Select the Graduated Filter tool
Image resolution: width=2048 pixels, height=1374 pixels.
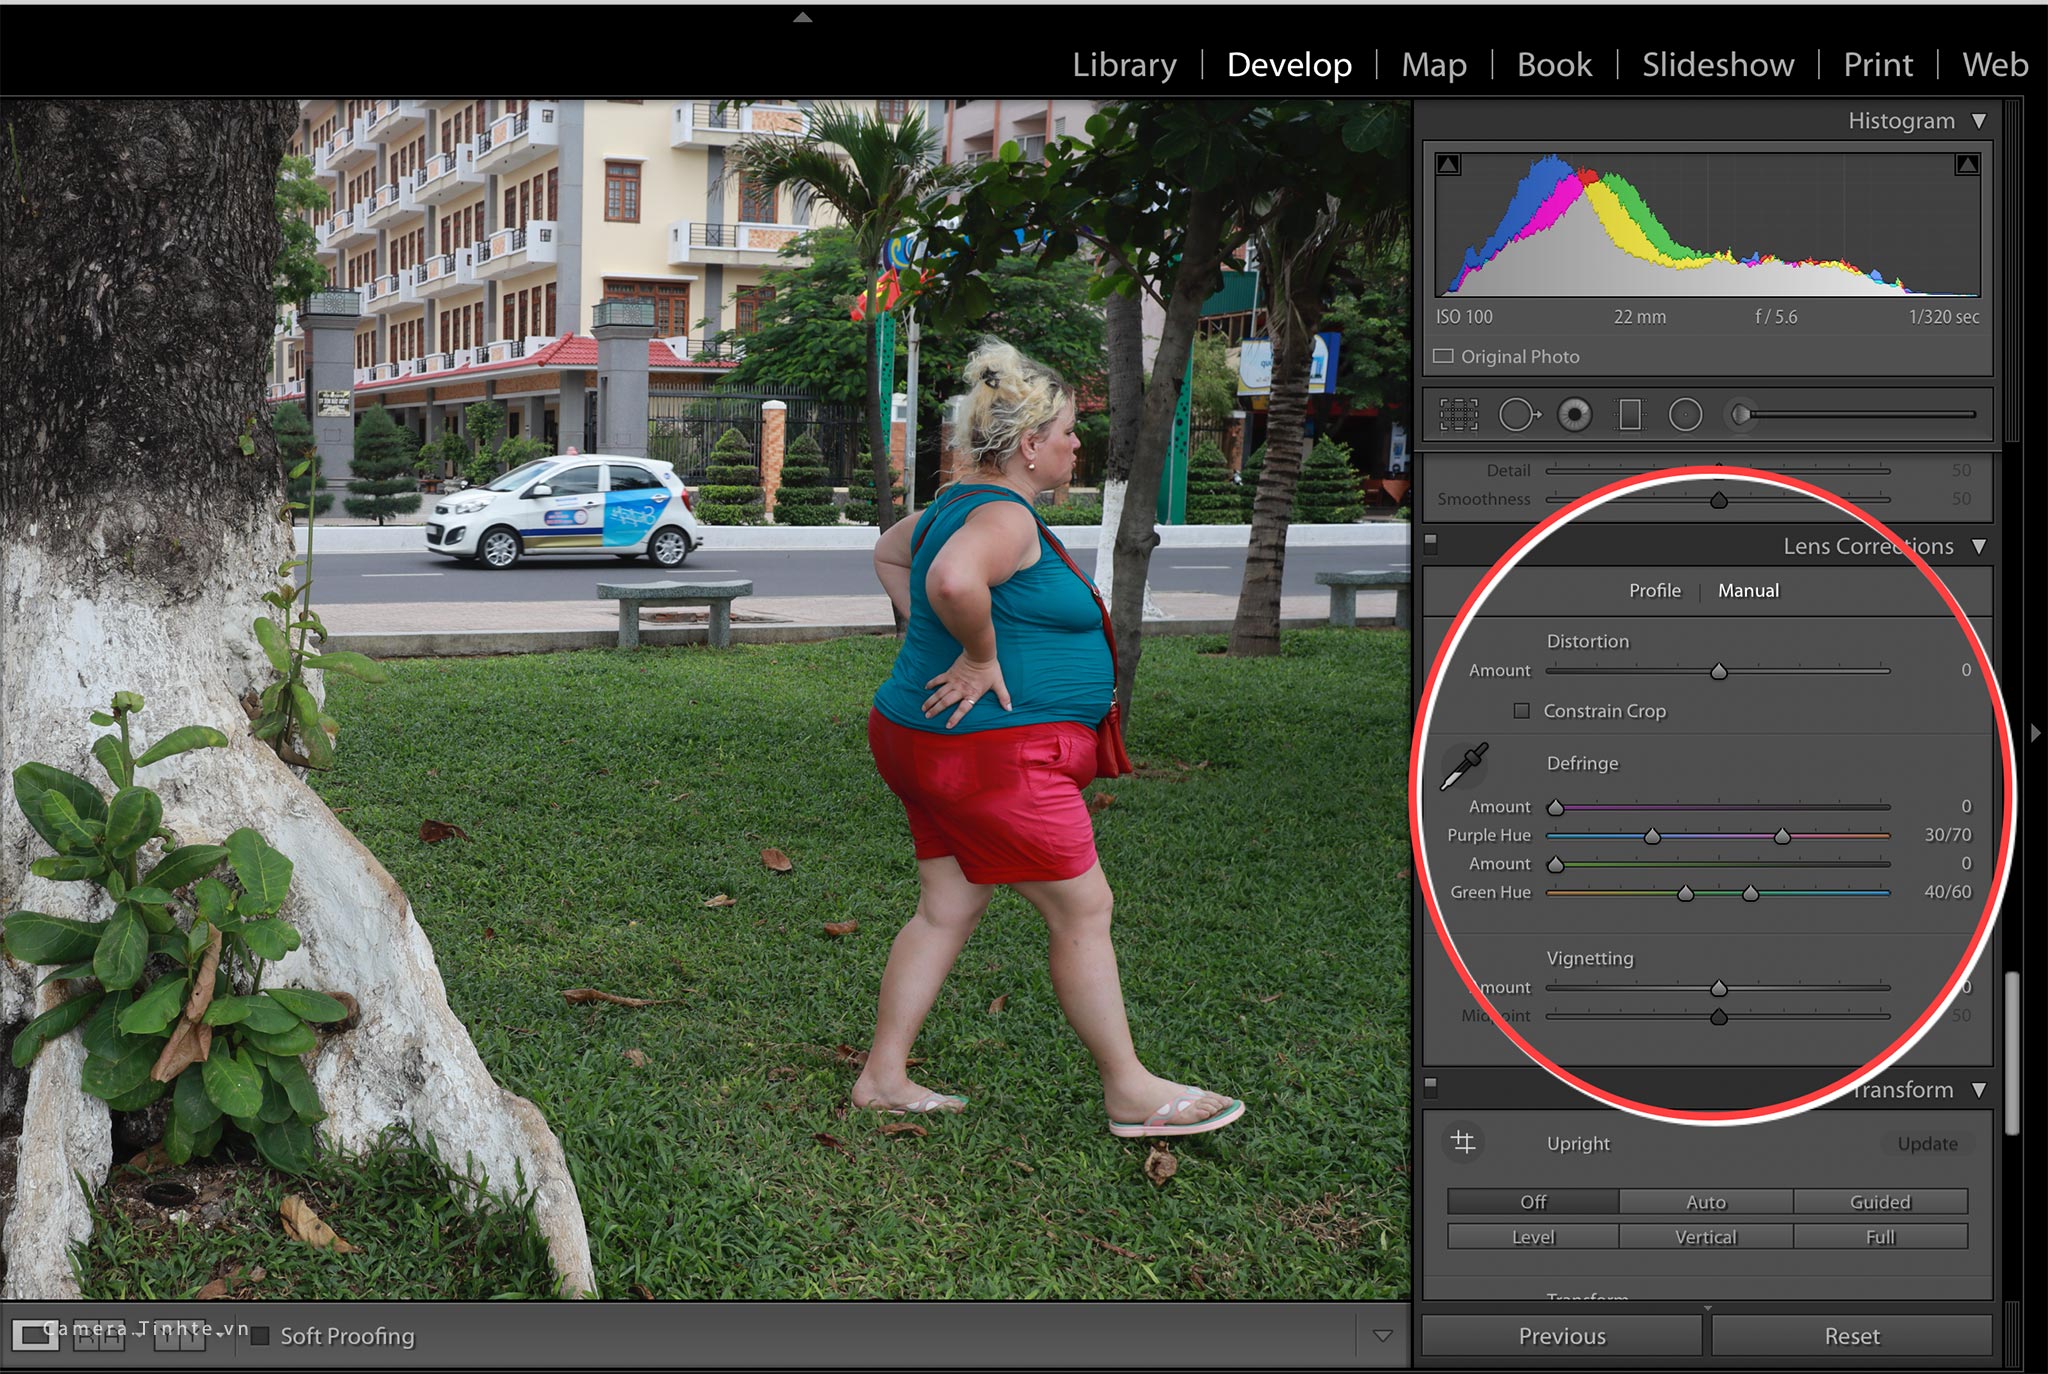pos(1630,414)
